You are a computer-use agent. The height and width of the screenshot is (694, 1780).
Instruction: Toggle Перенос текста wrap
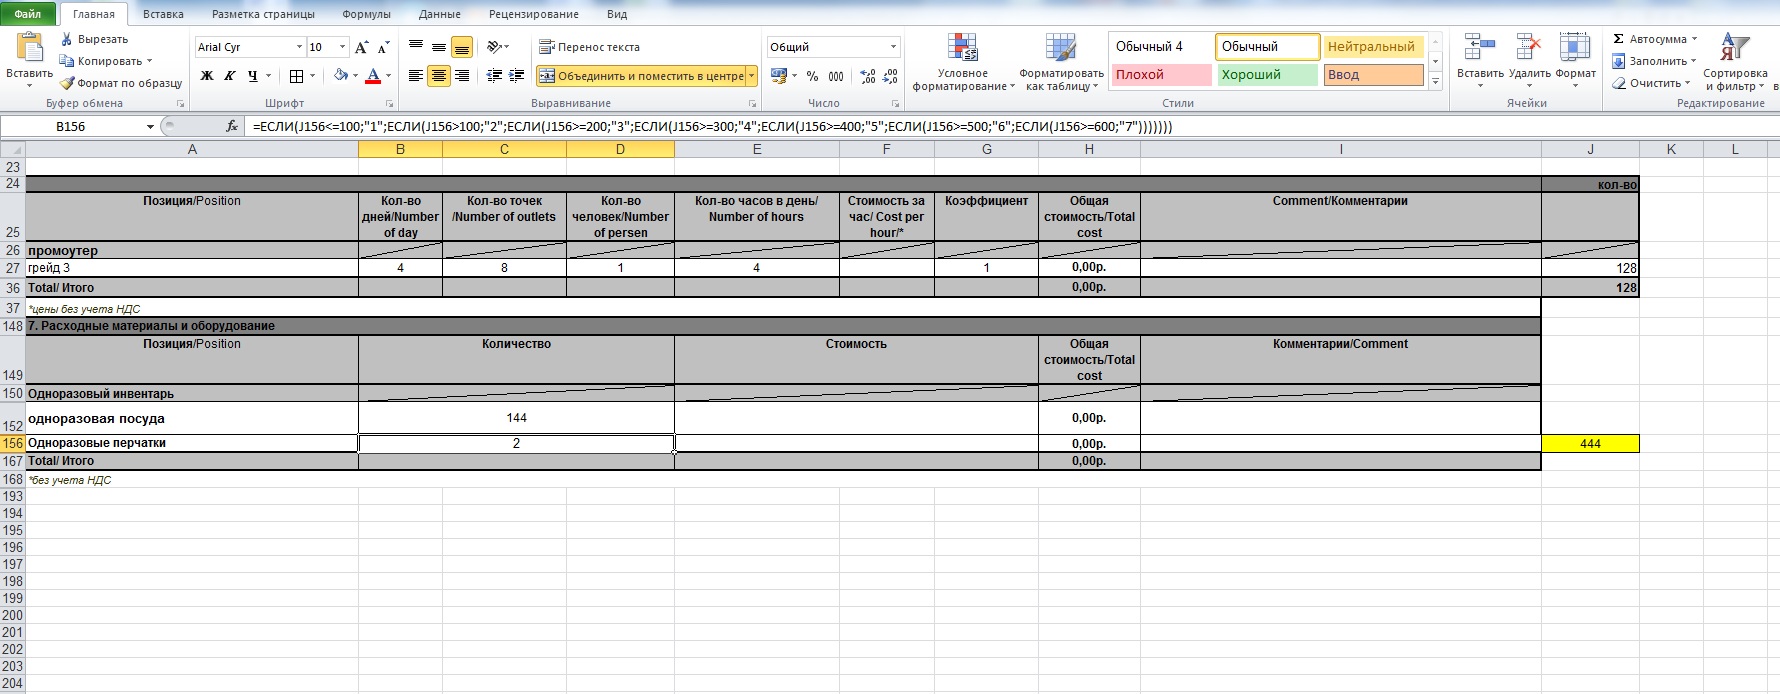pyautogui.click(x=589, y=47)
